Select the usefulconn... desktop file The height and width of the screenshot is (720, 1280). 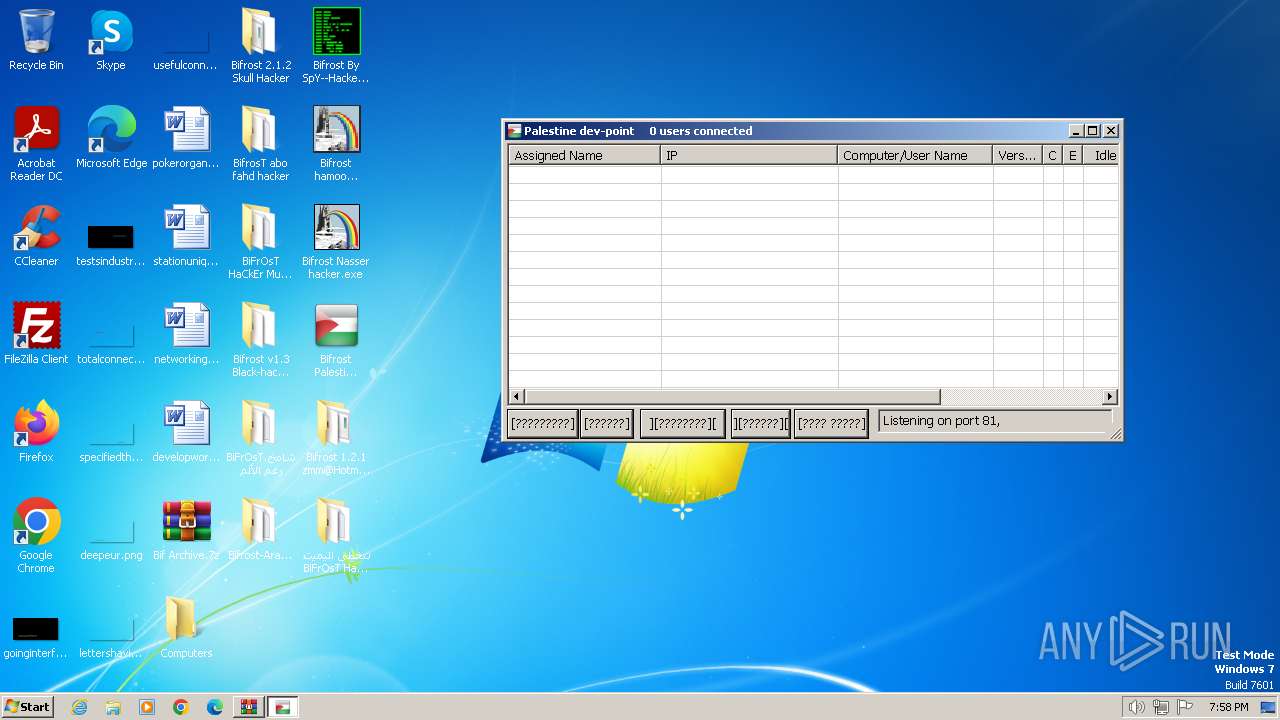(186, 52)
